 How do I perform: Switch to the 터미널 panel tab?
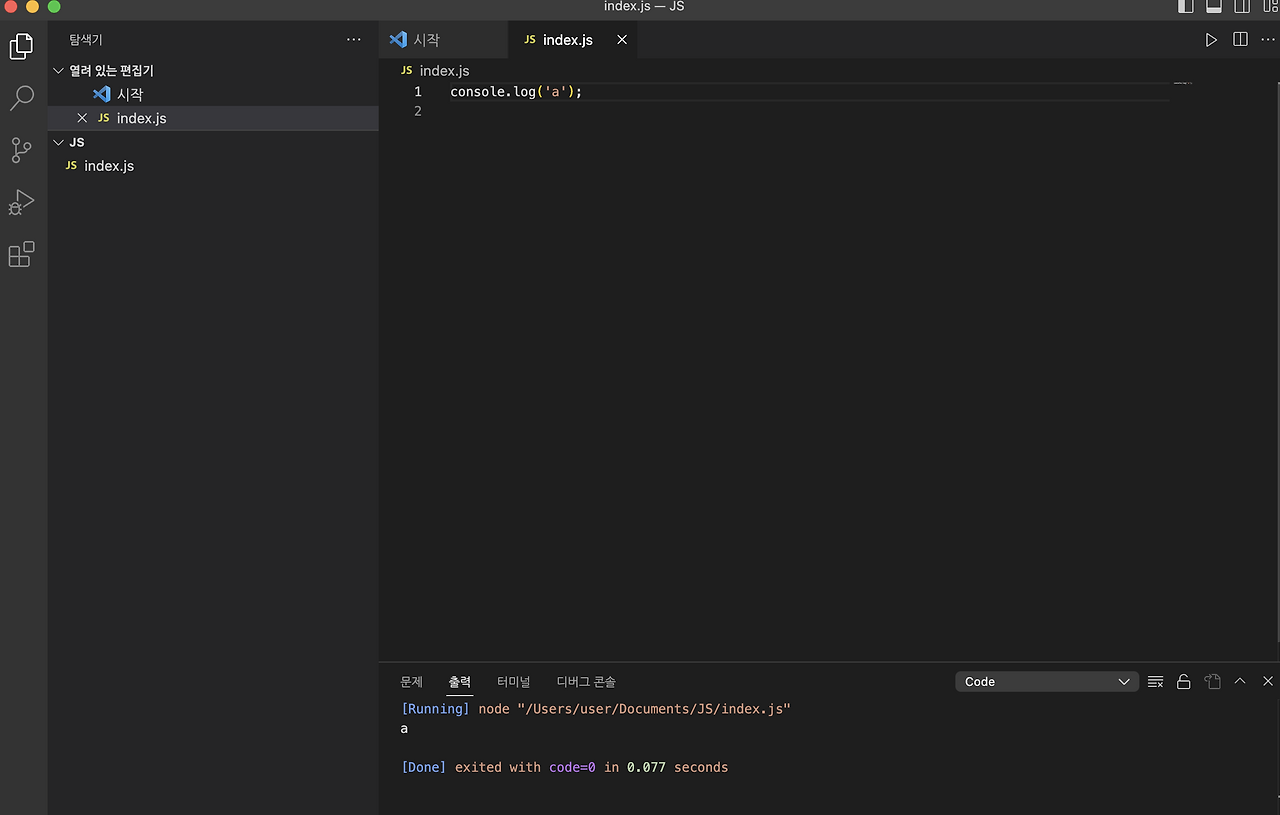513,681
